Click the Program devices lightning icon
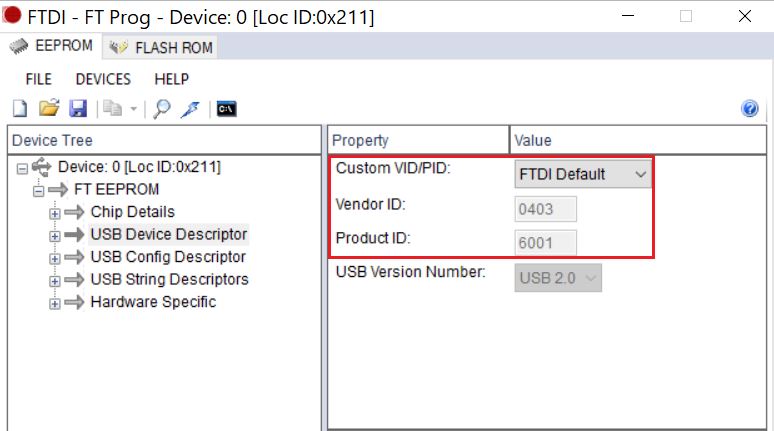 190,109
